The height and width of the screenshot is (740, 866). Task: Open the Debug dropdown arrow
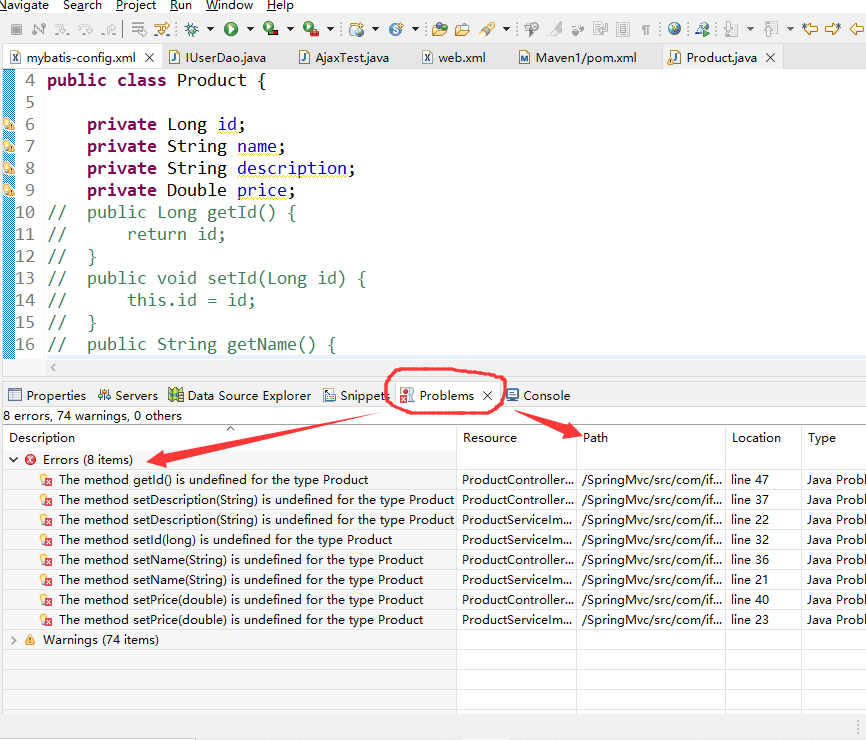(210, 29)
